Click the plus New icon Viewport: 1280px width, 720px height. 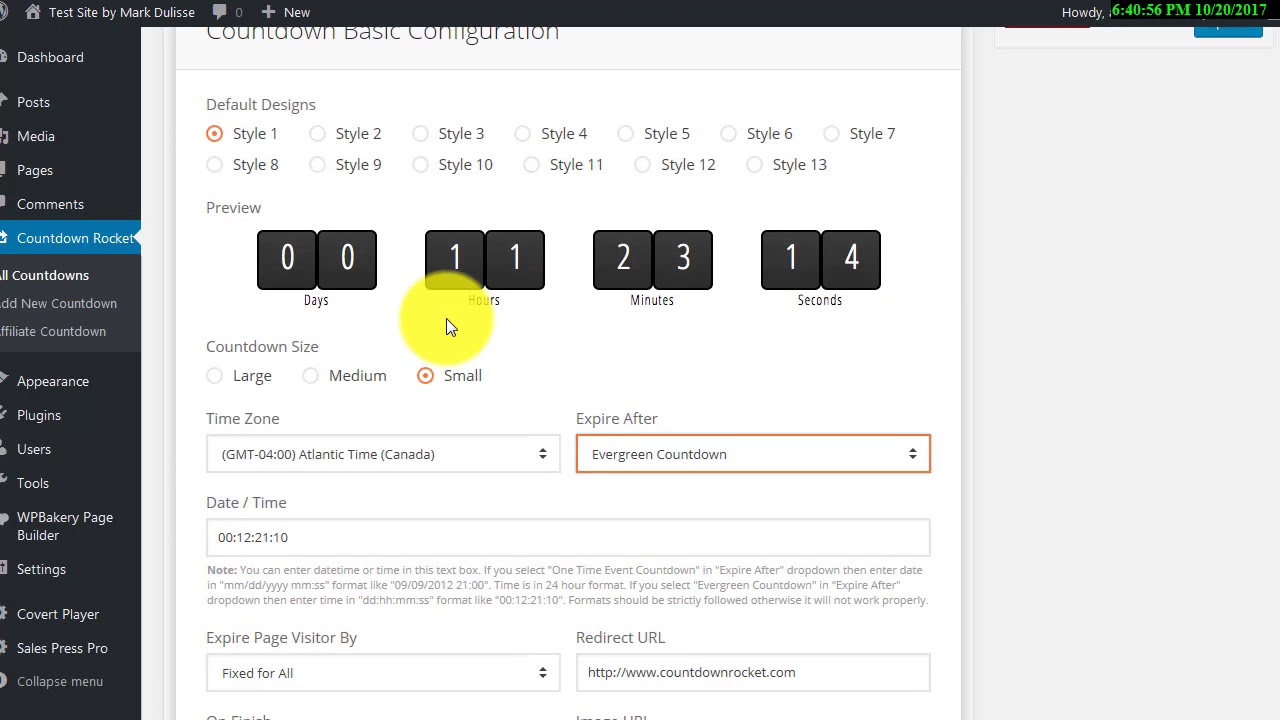(268, 12)
